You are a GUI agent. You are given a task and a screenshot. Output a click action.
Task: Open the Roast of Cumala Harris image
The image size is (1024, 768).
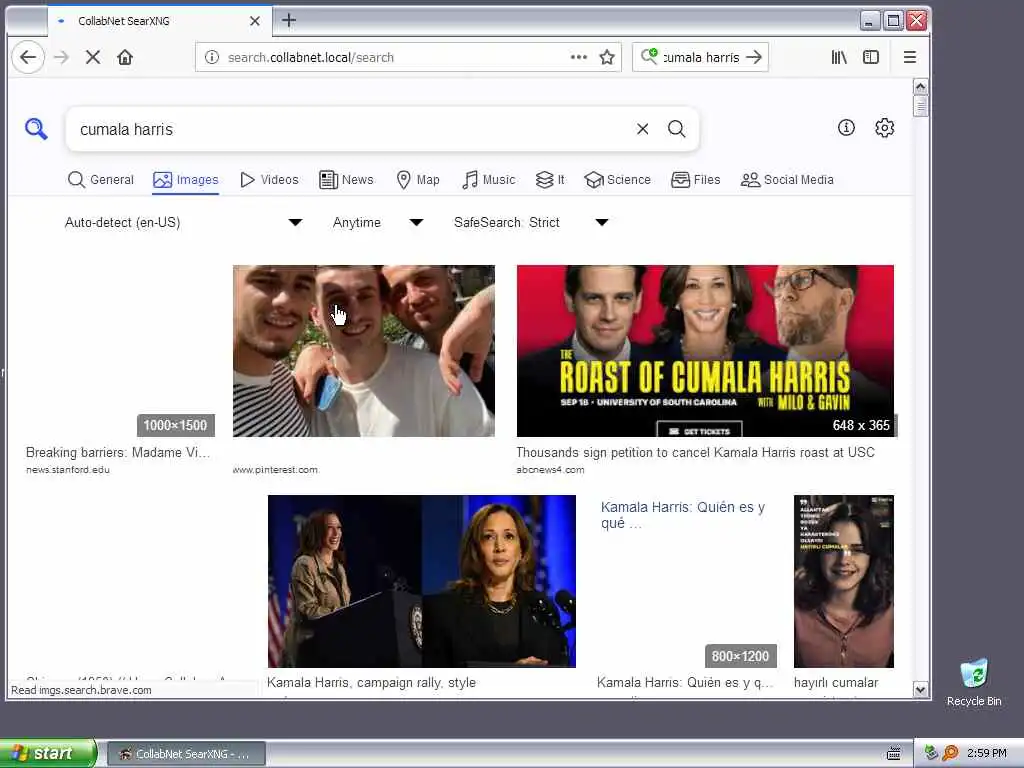705,351
